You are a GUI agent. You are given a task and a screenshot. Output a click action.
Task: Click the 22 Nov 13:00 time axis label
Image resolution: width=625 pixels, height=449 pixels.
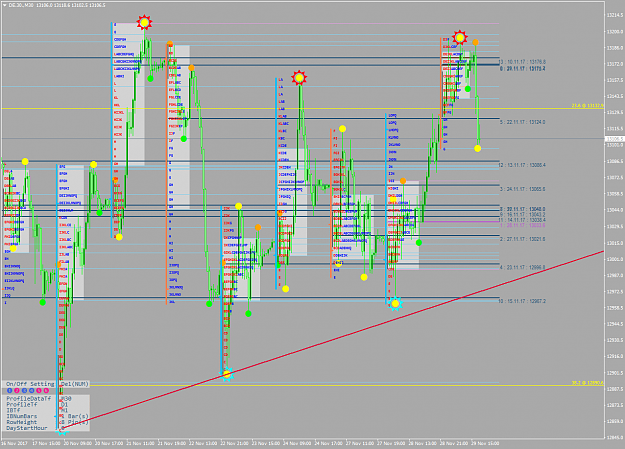point(203,443)
